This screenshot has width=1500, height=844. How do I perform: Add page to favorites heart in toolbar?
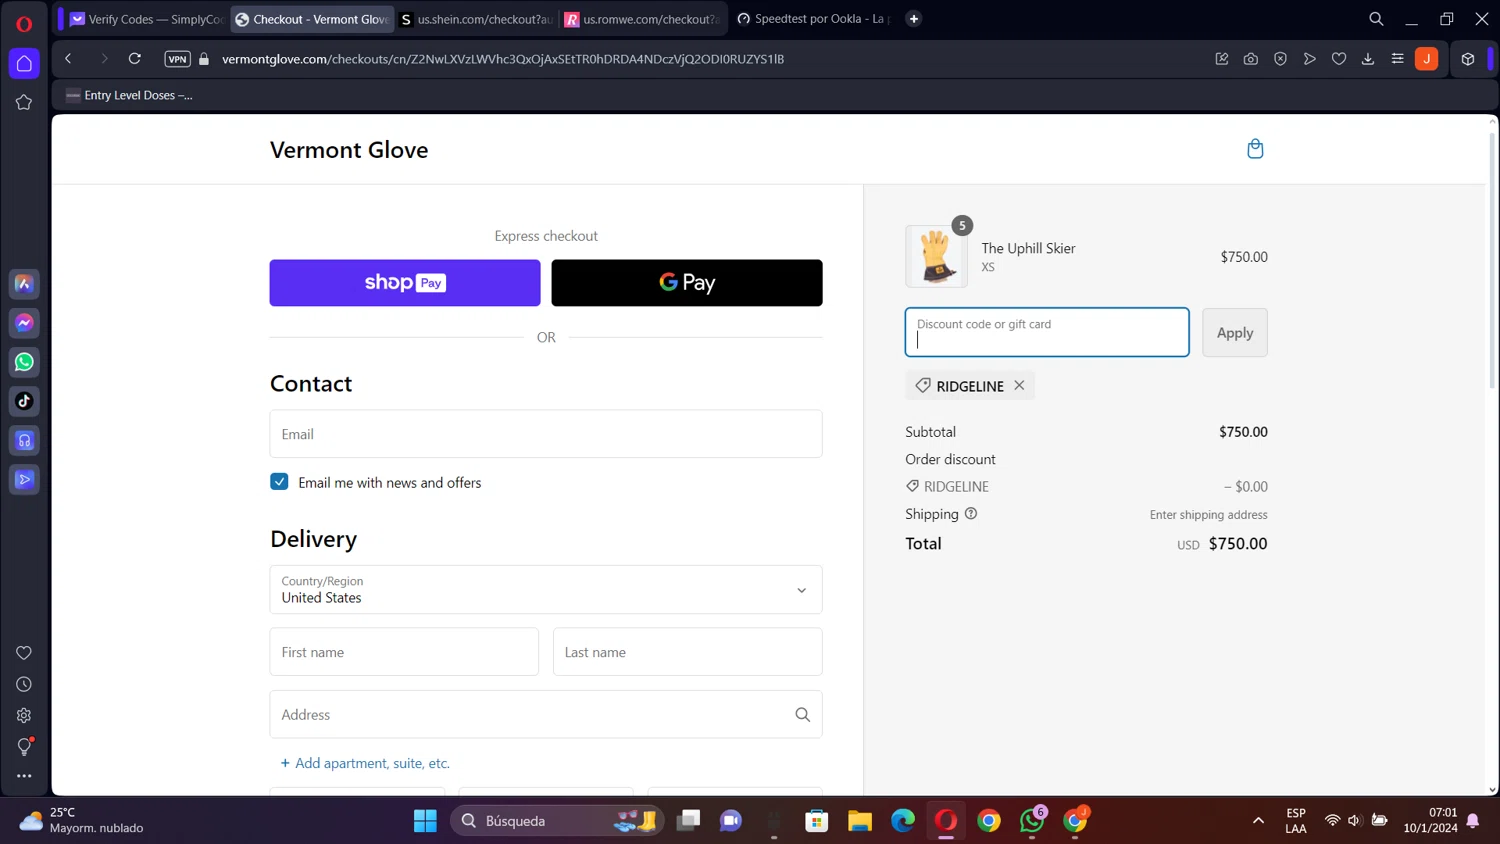click(x=1339, y=59)
